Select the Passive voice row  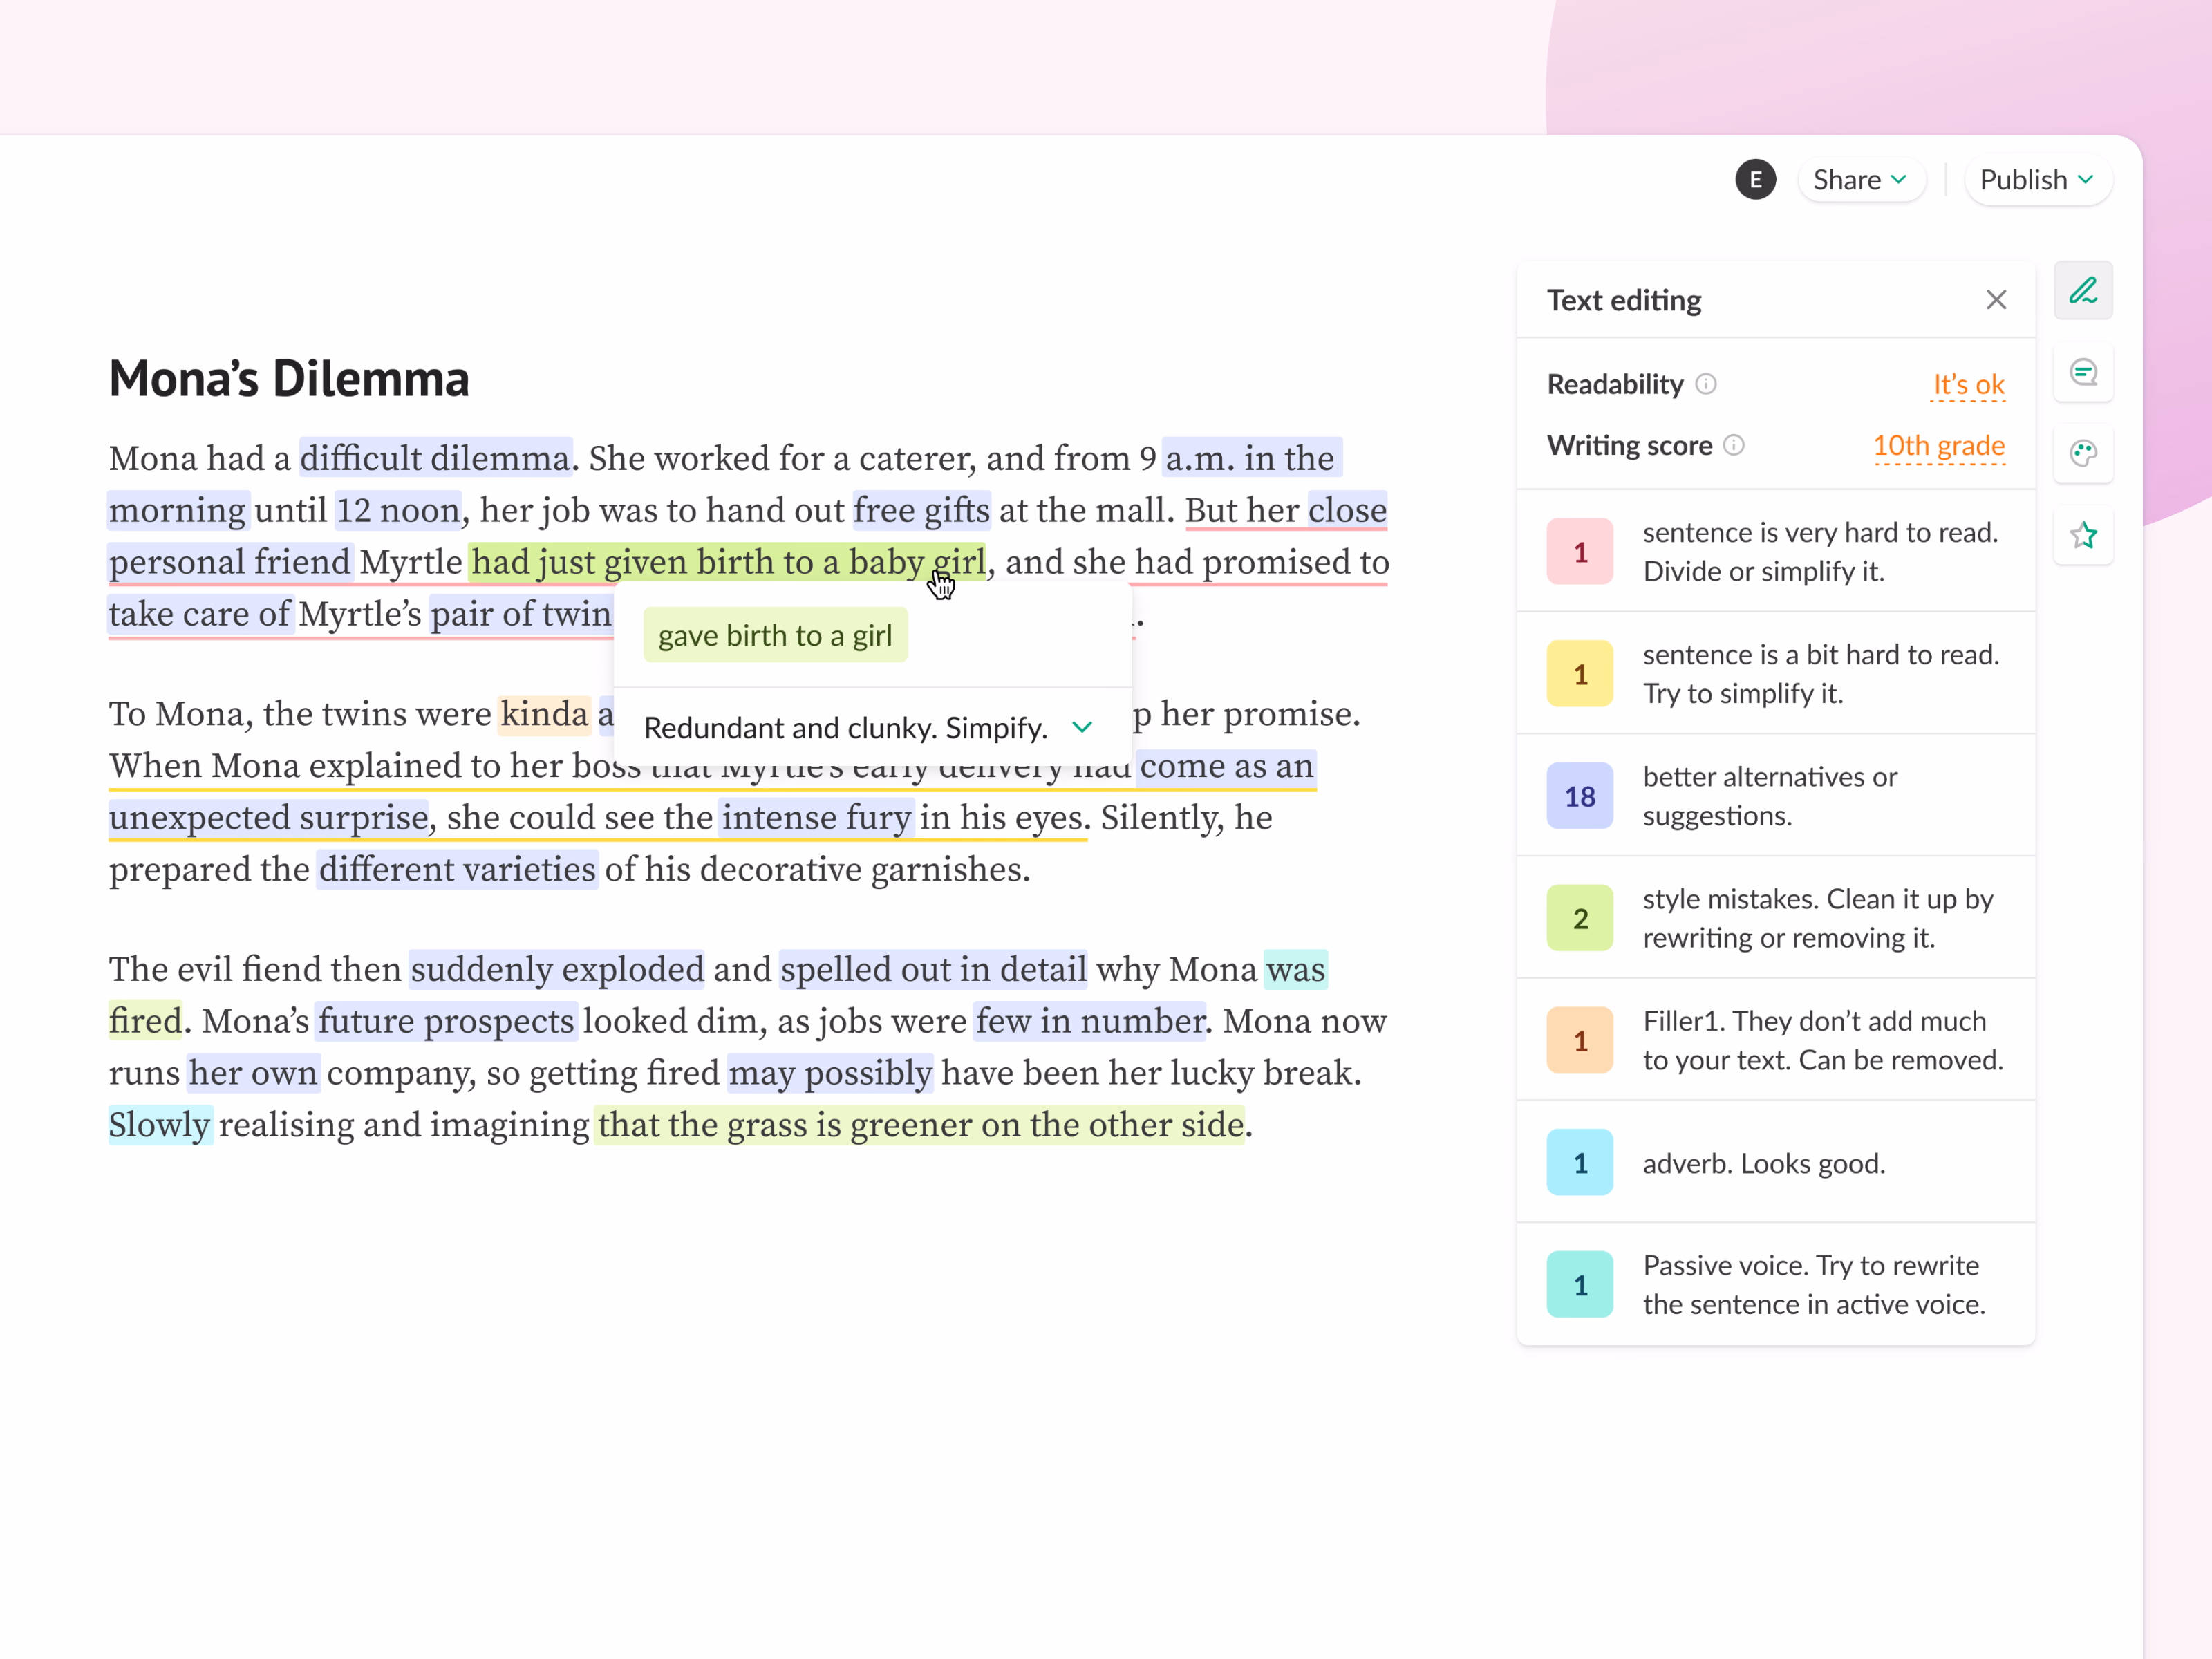coord(1776,1284)
